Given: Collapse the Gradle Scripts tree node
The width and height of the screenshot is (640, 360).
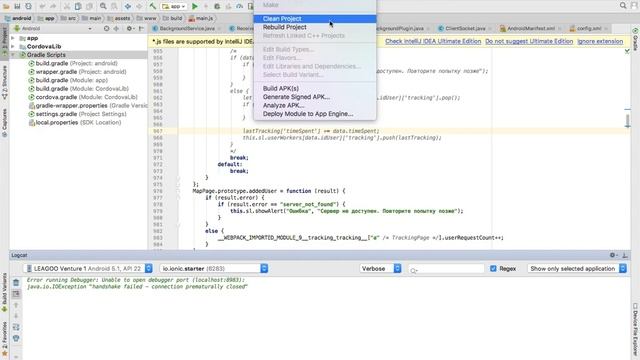Looking at the screenshot, I should tap(13, 55).
